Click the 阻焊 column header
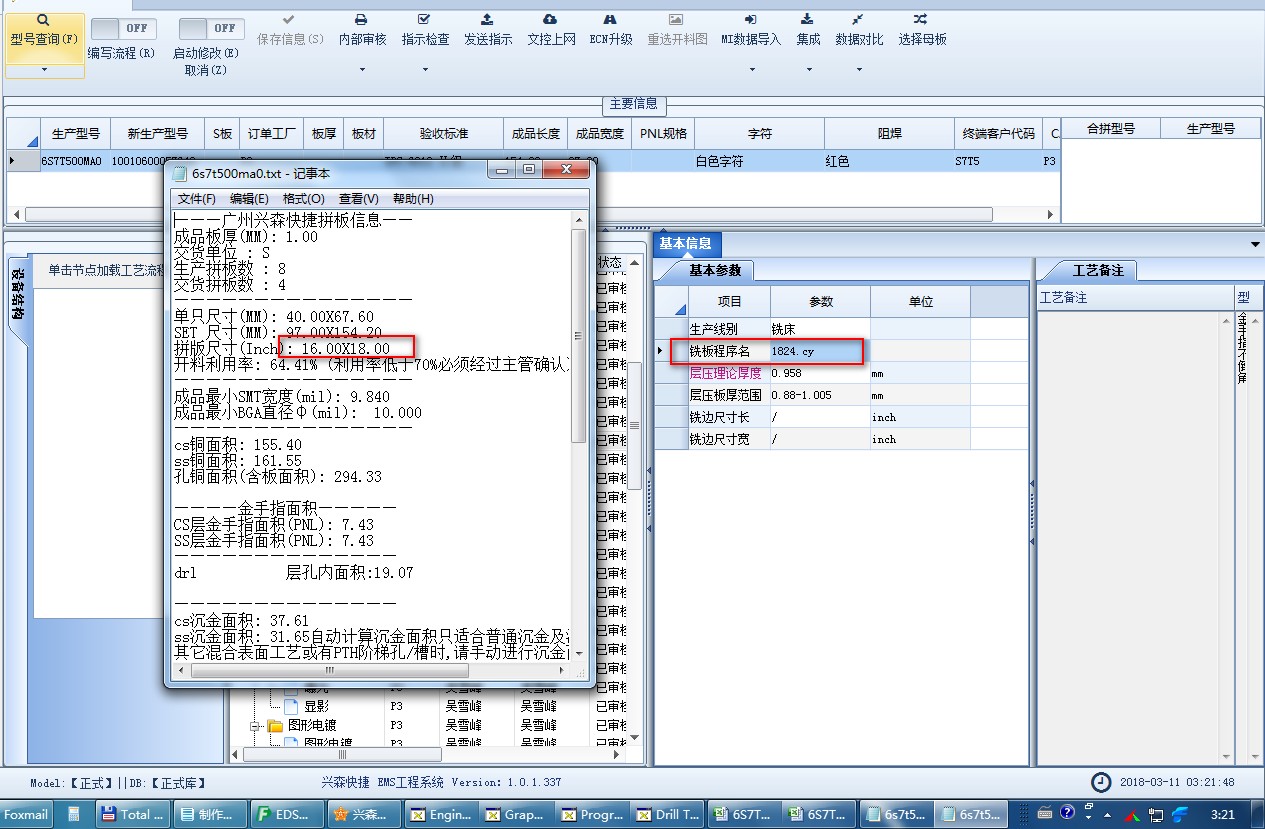This screenshot has width=1265, height=829. point(889,133)
